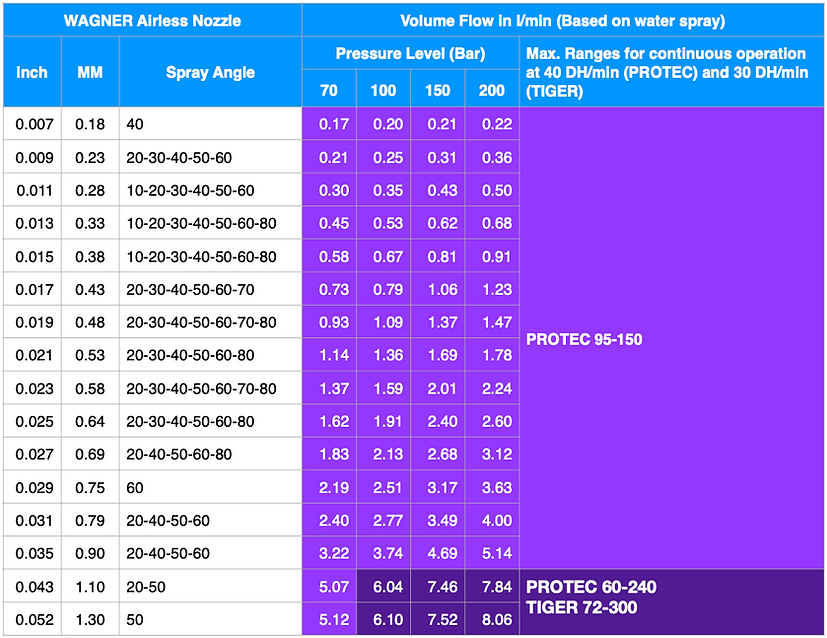Select the 150 bar pressure column header

[x=438, y=90]
